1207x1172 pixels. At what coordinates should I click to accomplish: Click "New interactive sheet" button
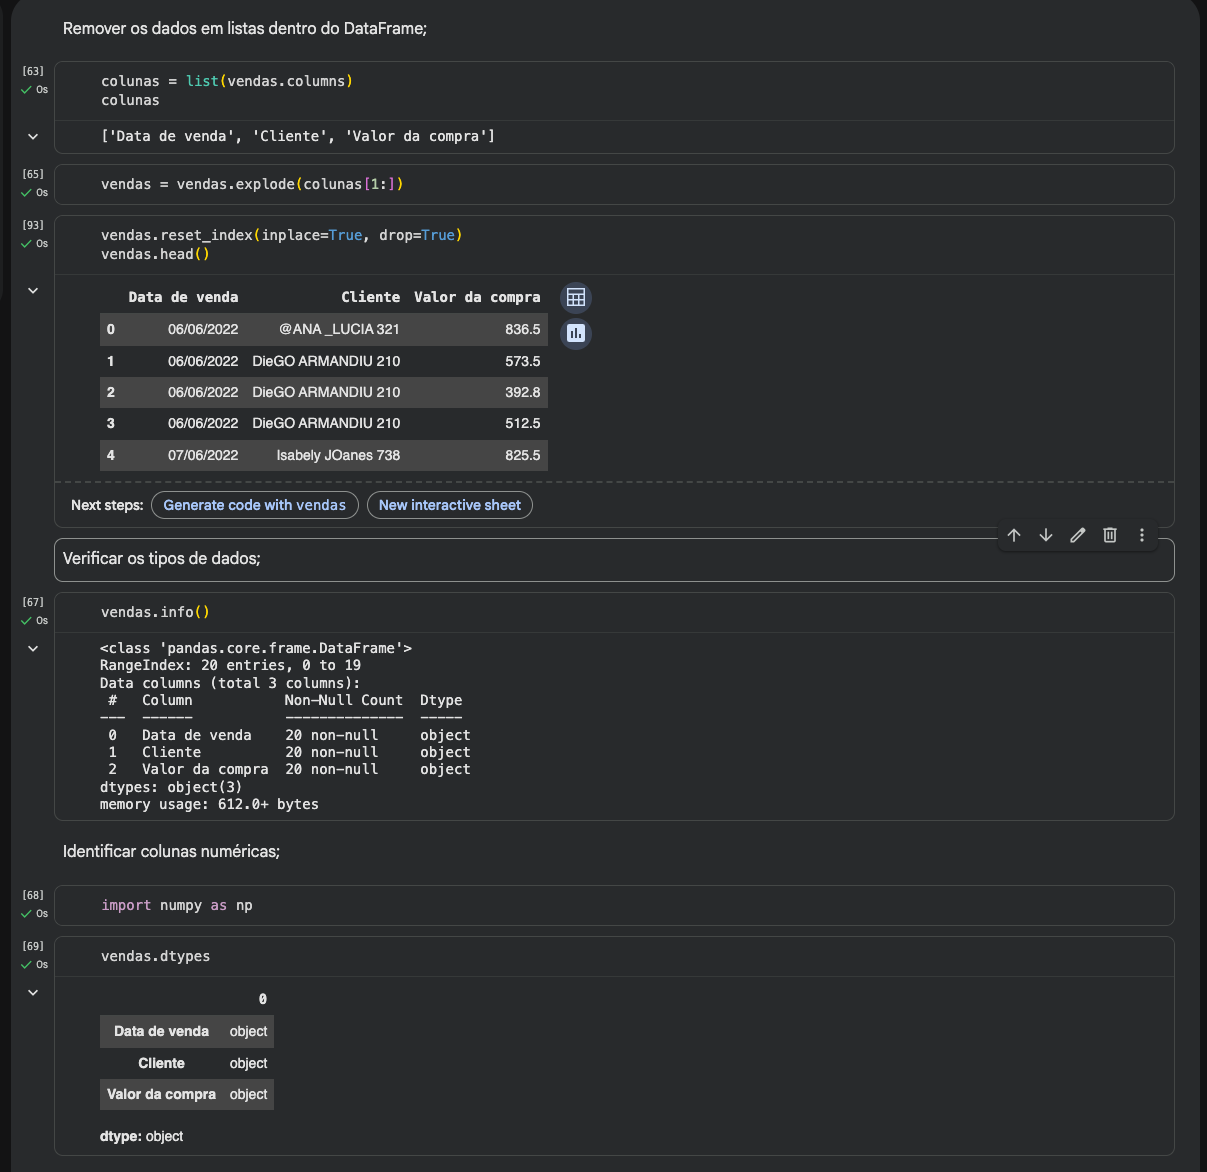point(450,505)
